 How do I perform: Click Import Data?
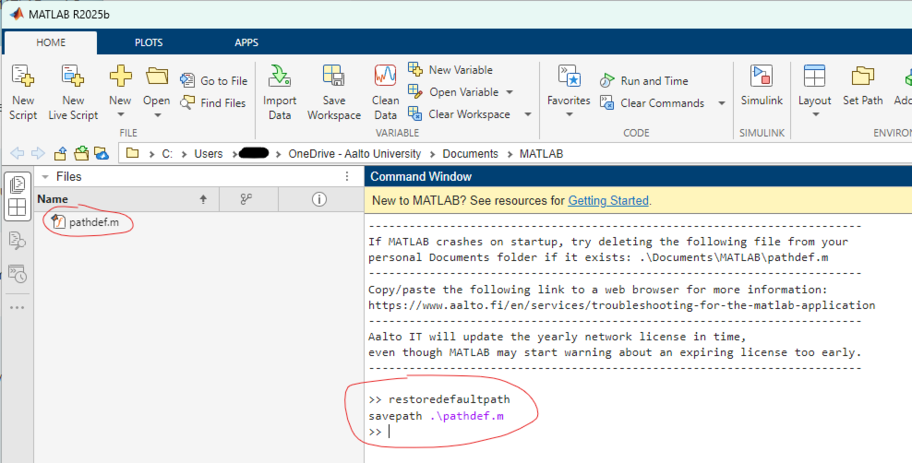click(x=279, y=92)
